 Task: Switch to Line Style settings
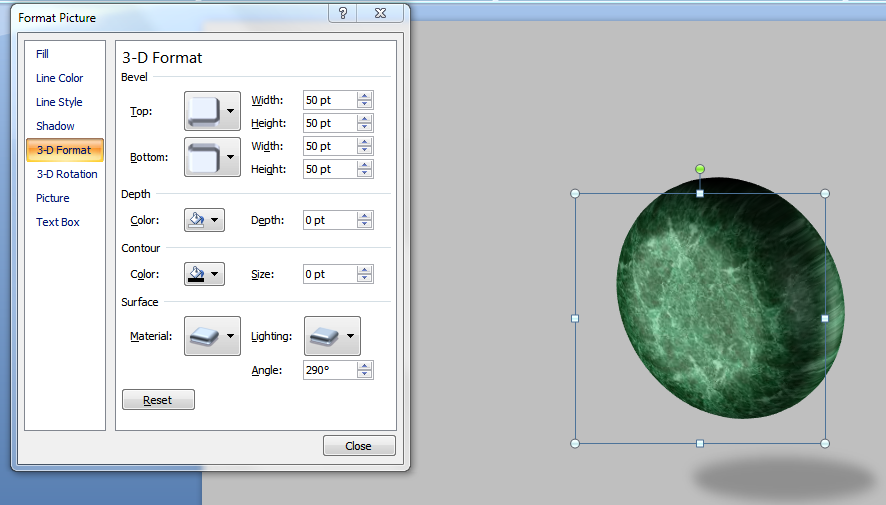click(59, 102)
